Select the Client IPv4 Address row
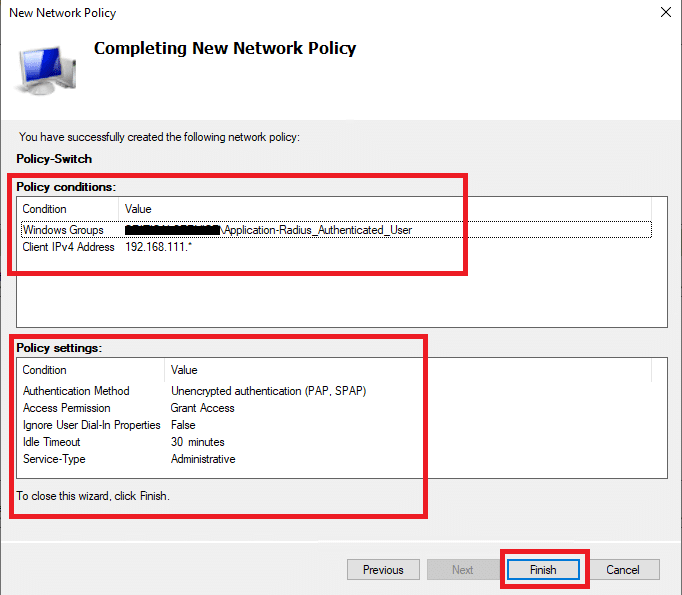 tap(69, 247)
